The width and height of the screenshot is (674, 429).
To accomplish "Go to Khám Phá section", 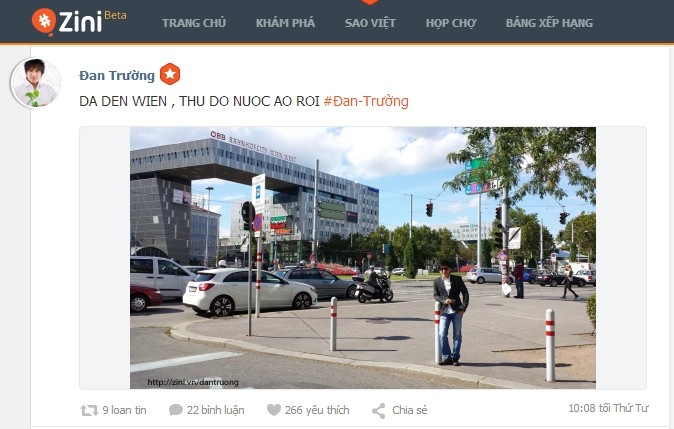I will pos(285,23).
